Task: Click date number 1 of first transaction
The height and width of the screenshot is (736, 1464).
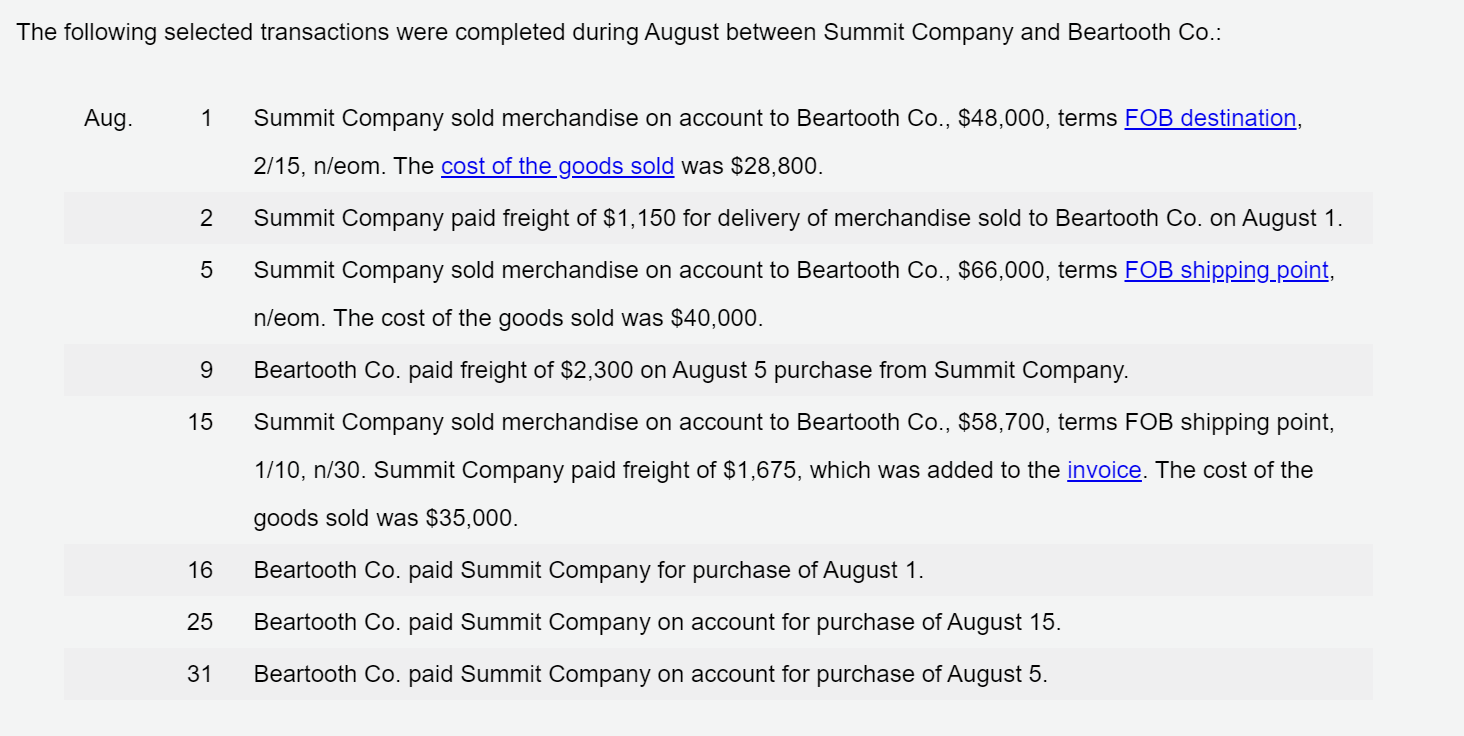Action: point(206,118)
